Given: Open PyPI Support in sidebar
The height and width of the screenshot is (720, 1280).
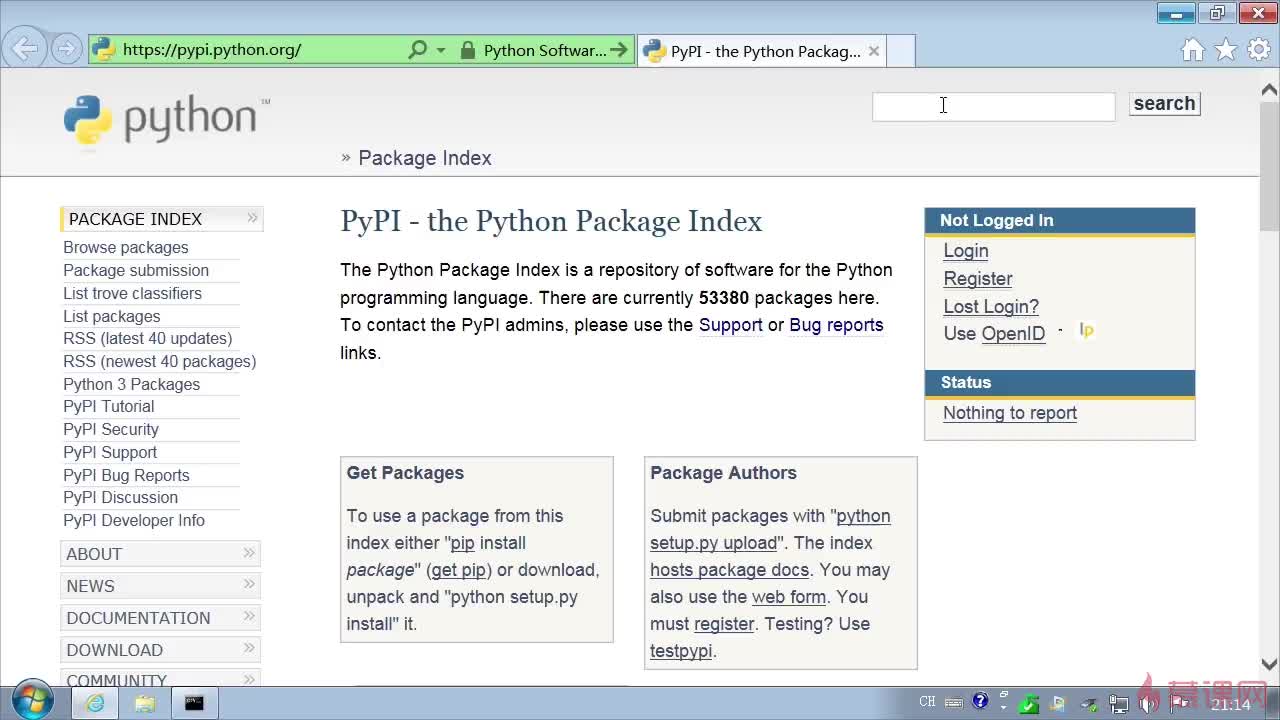Looking at the screenshot, I should pos(110,452).
